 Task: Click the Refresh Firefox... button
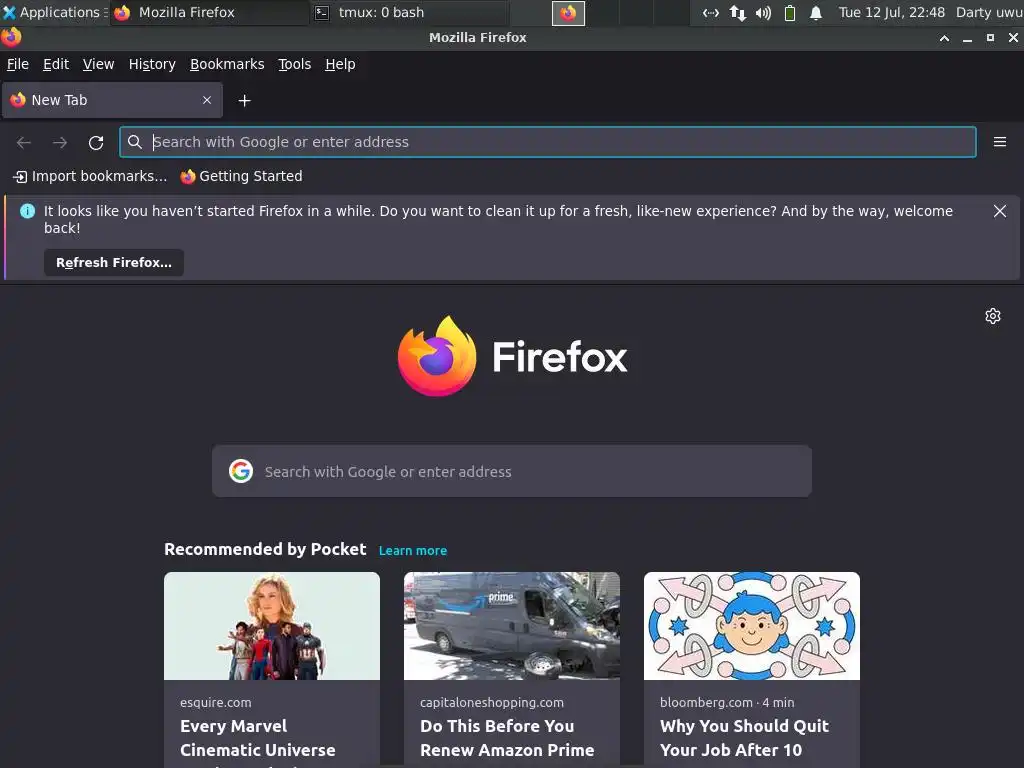pos(114,263)
